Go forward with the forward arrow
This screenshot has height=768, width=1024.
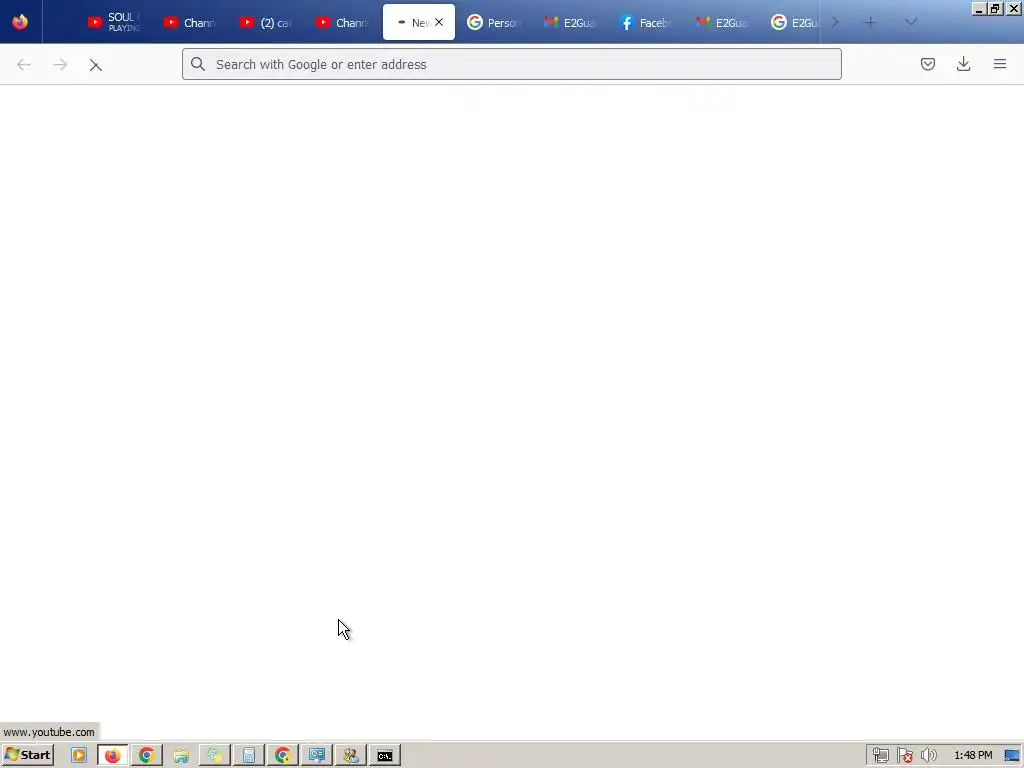(x=60, y=65)
